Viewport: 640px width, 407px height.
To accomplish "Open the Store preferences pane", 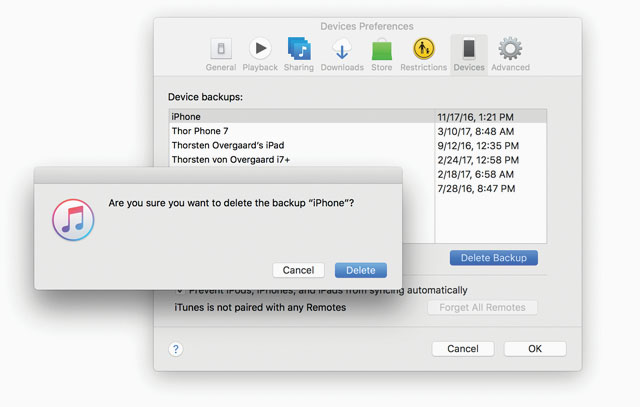I will point(382,55).
